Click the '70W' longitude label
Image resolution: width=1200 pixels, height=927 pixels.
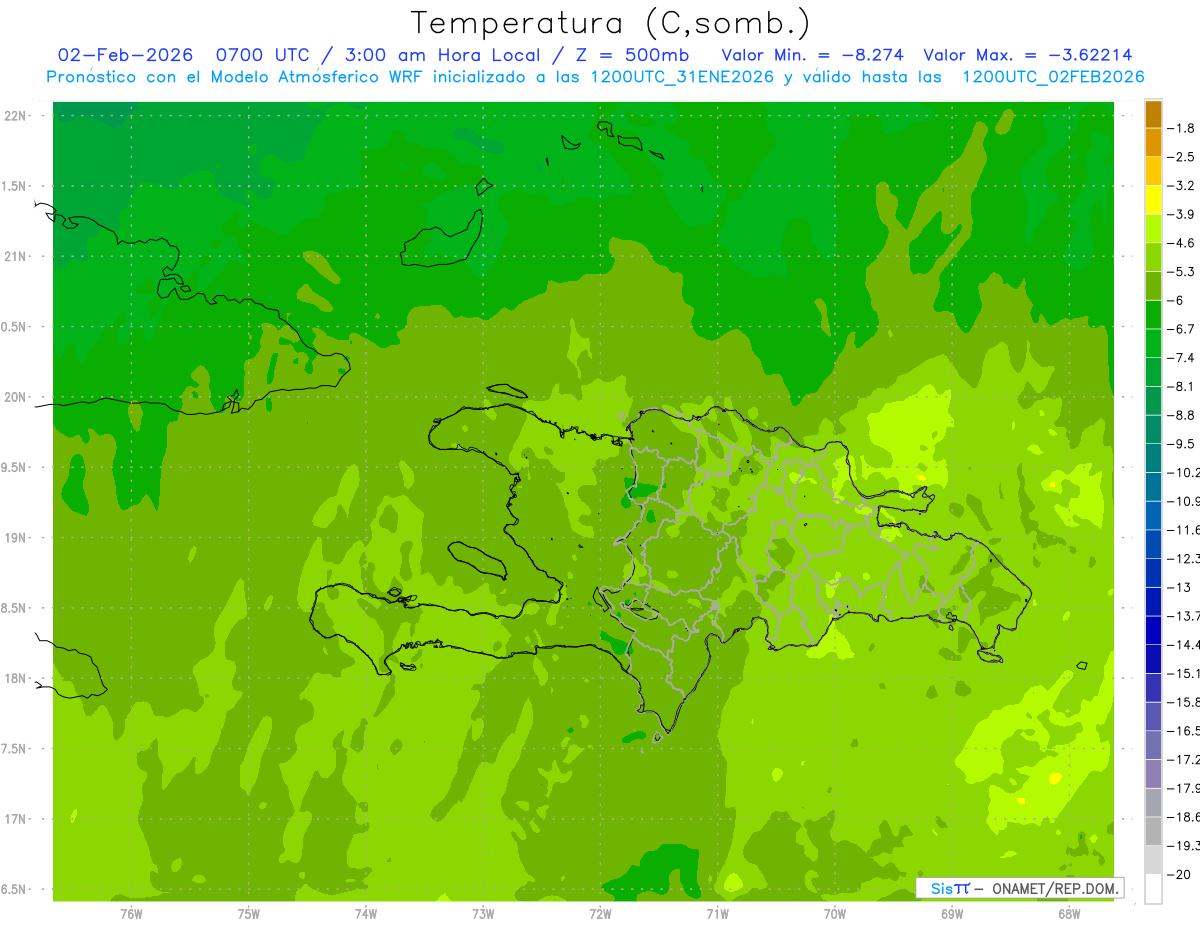(835, 913)
